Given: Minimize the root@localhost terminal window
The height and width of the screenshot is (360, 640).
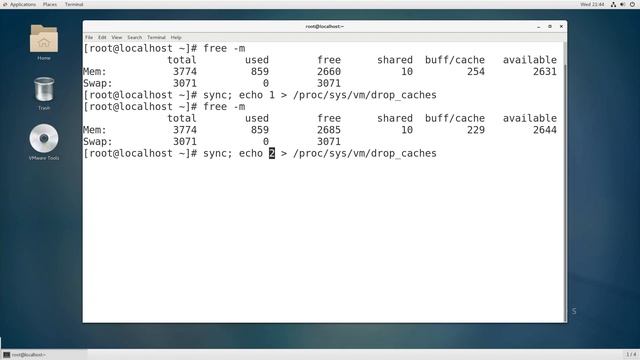Looking at the screenshot, I should [x=539, y=27].
